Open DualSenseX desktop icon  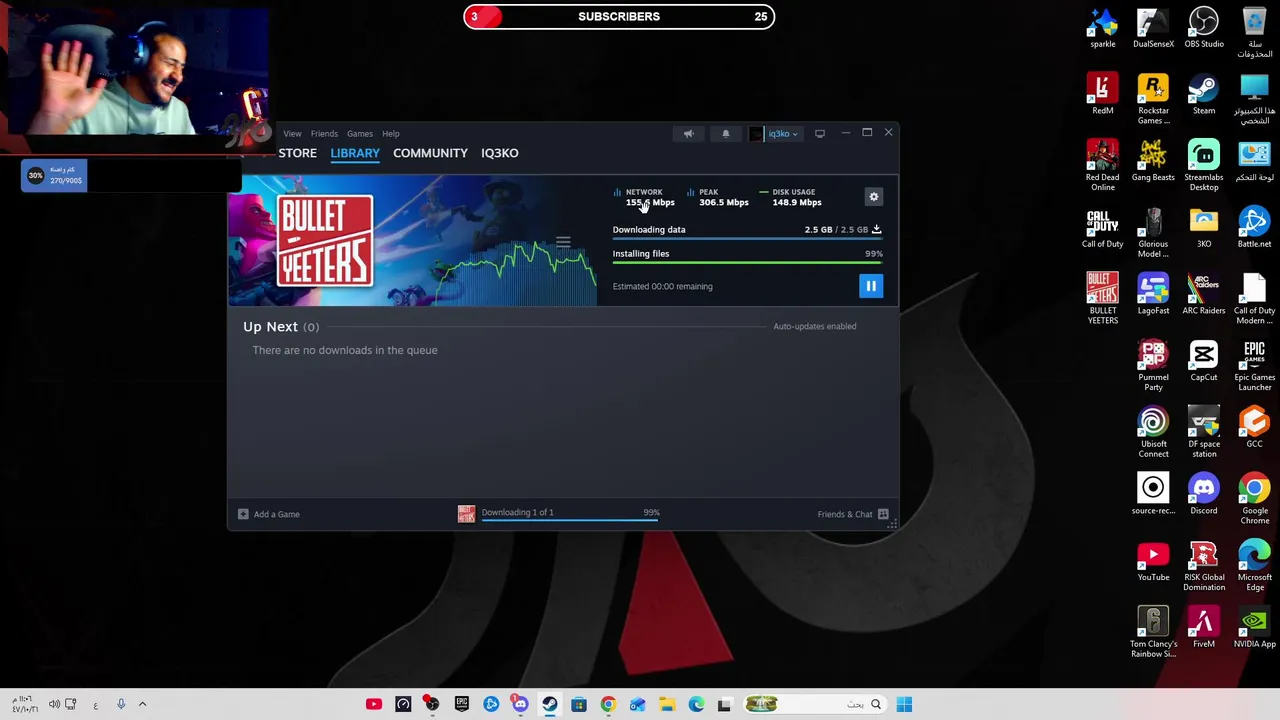click(1153, 29)
